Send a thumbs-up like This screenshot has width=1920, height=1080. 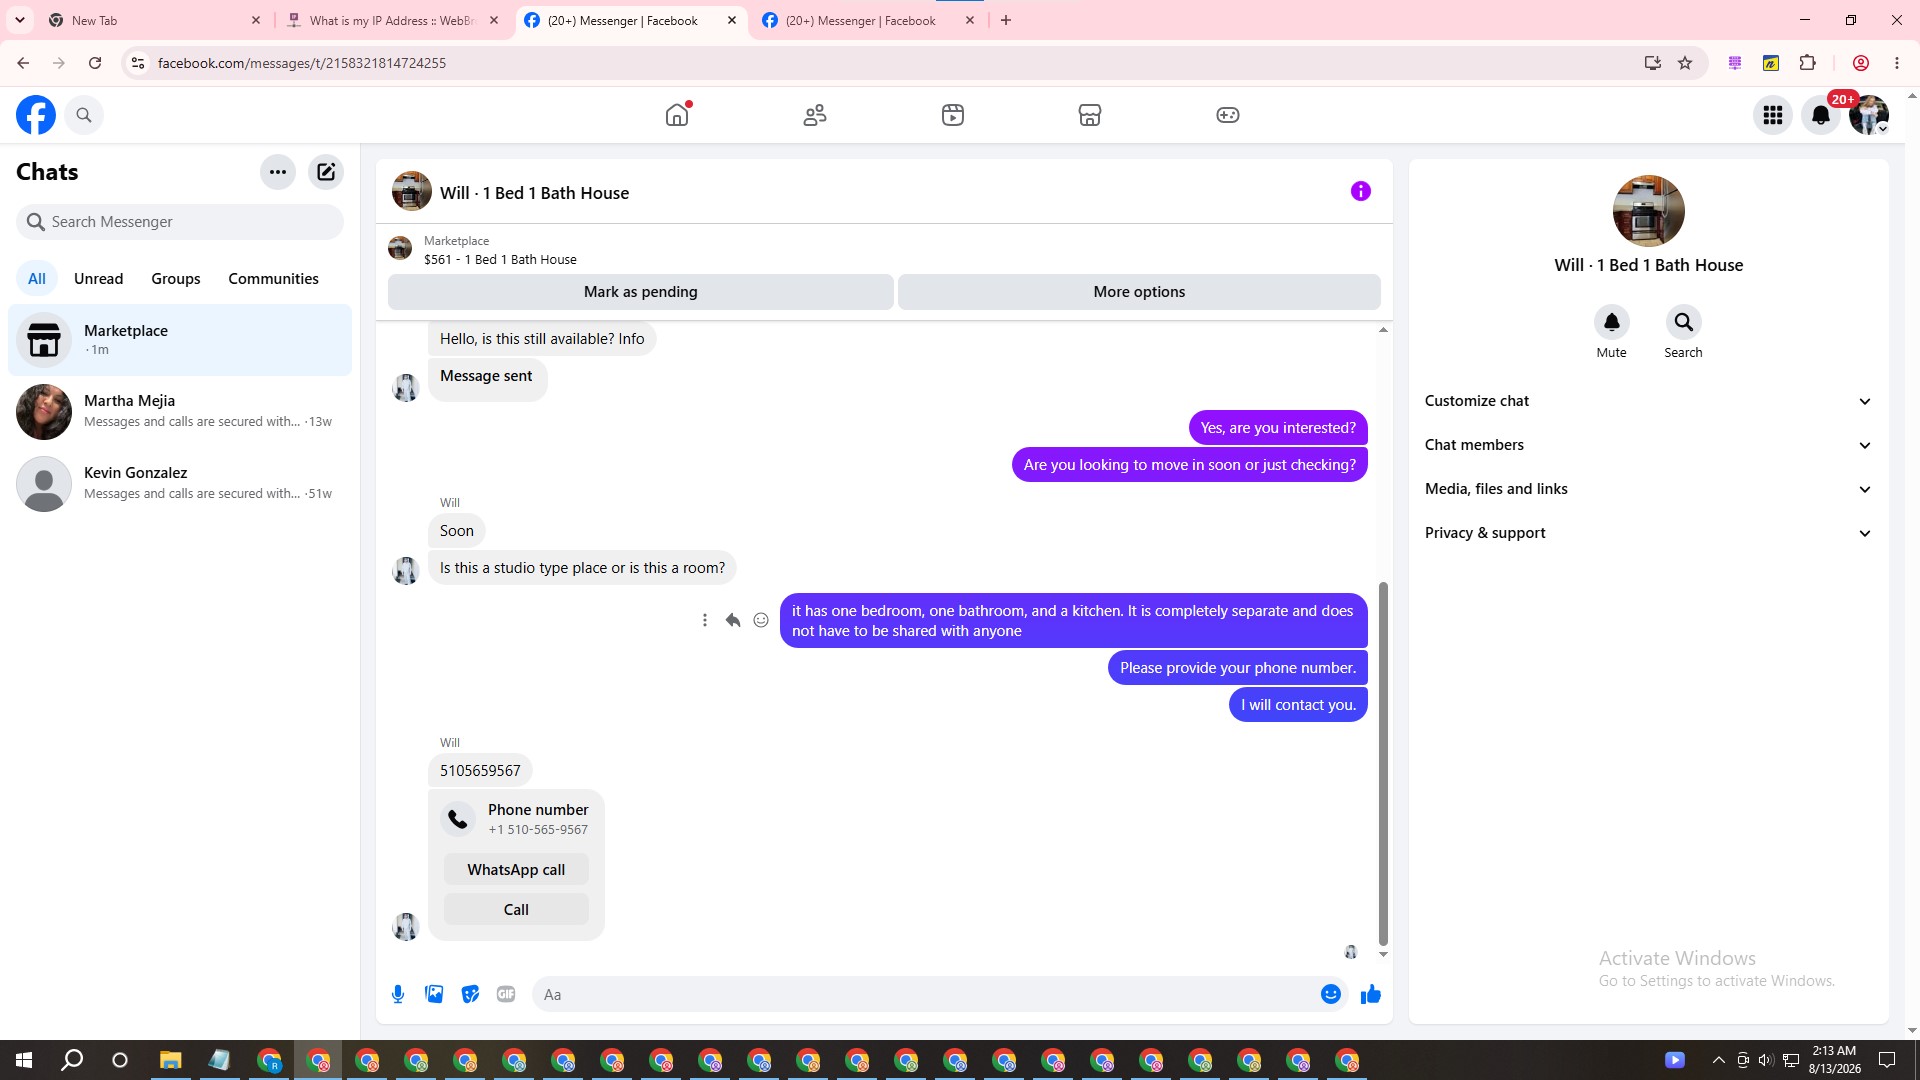point(1371,994)
